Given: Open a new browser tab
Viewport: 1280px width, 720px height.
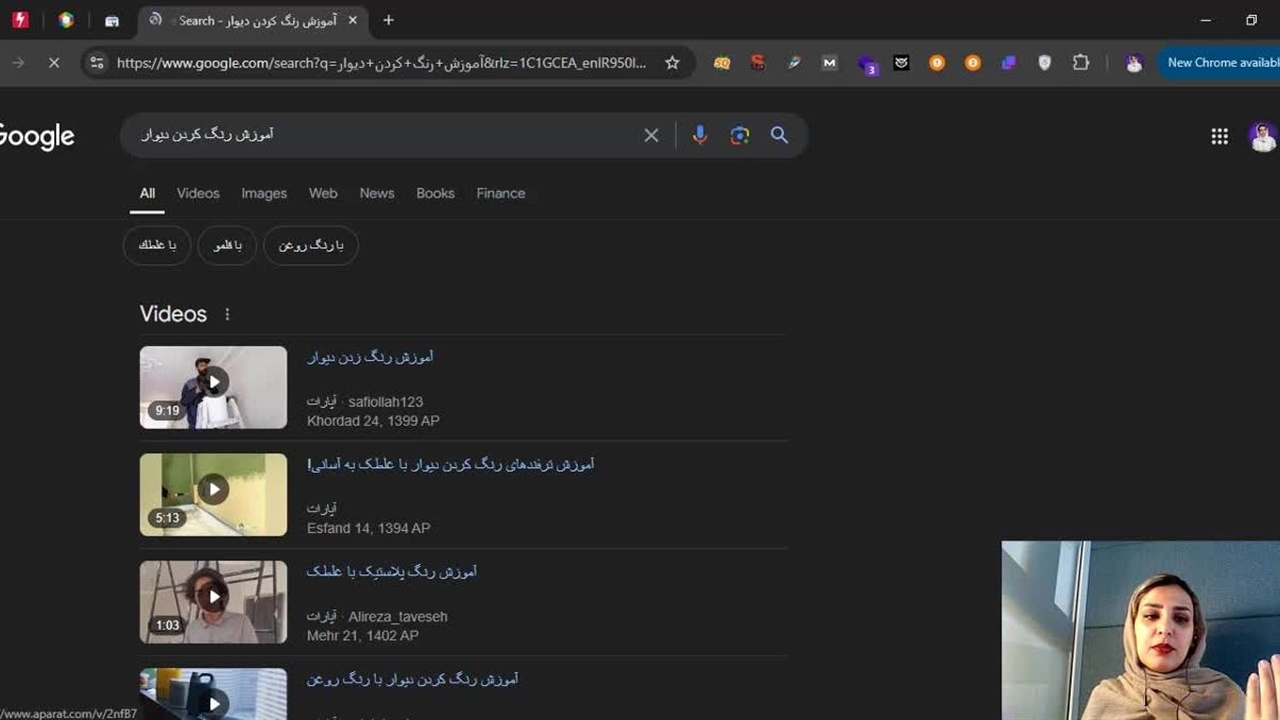Looking at the screenshot, I should coord(388,20).
